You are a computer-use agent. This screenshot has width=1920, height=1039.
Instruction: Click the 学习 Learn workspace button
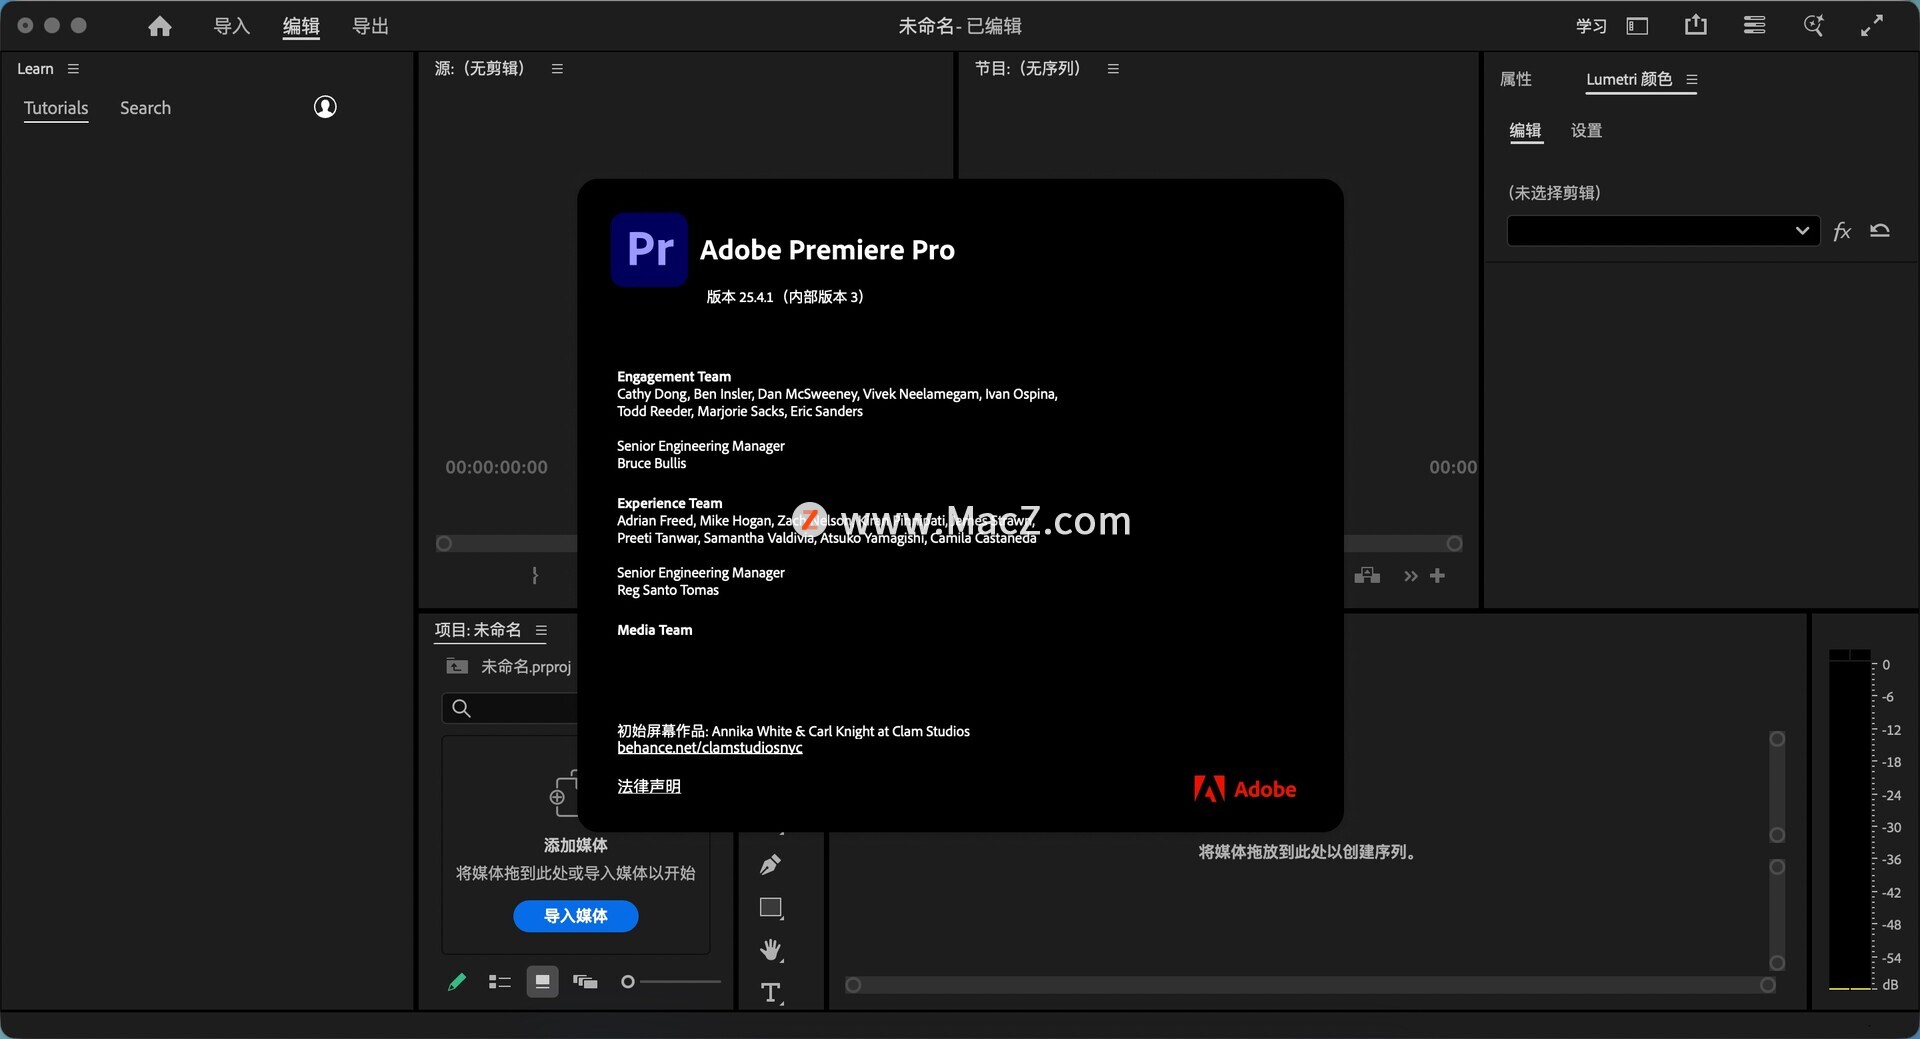click(1591, 26)
